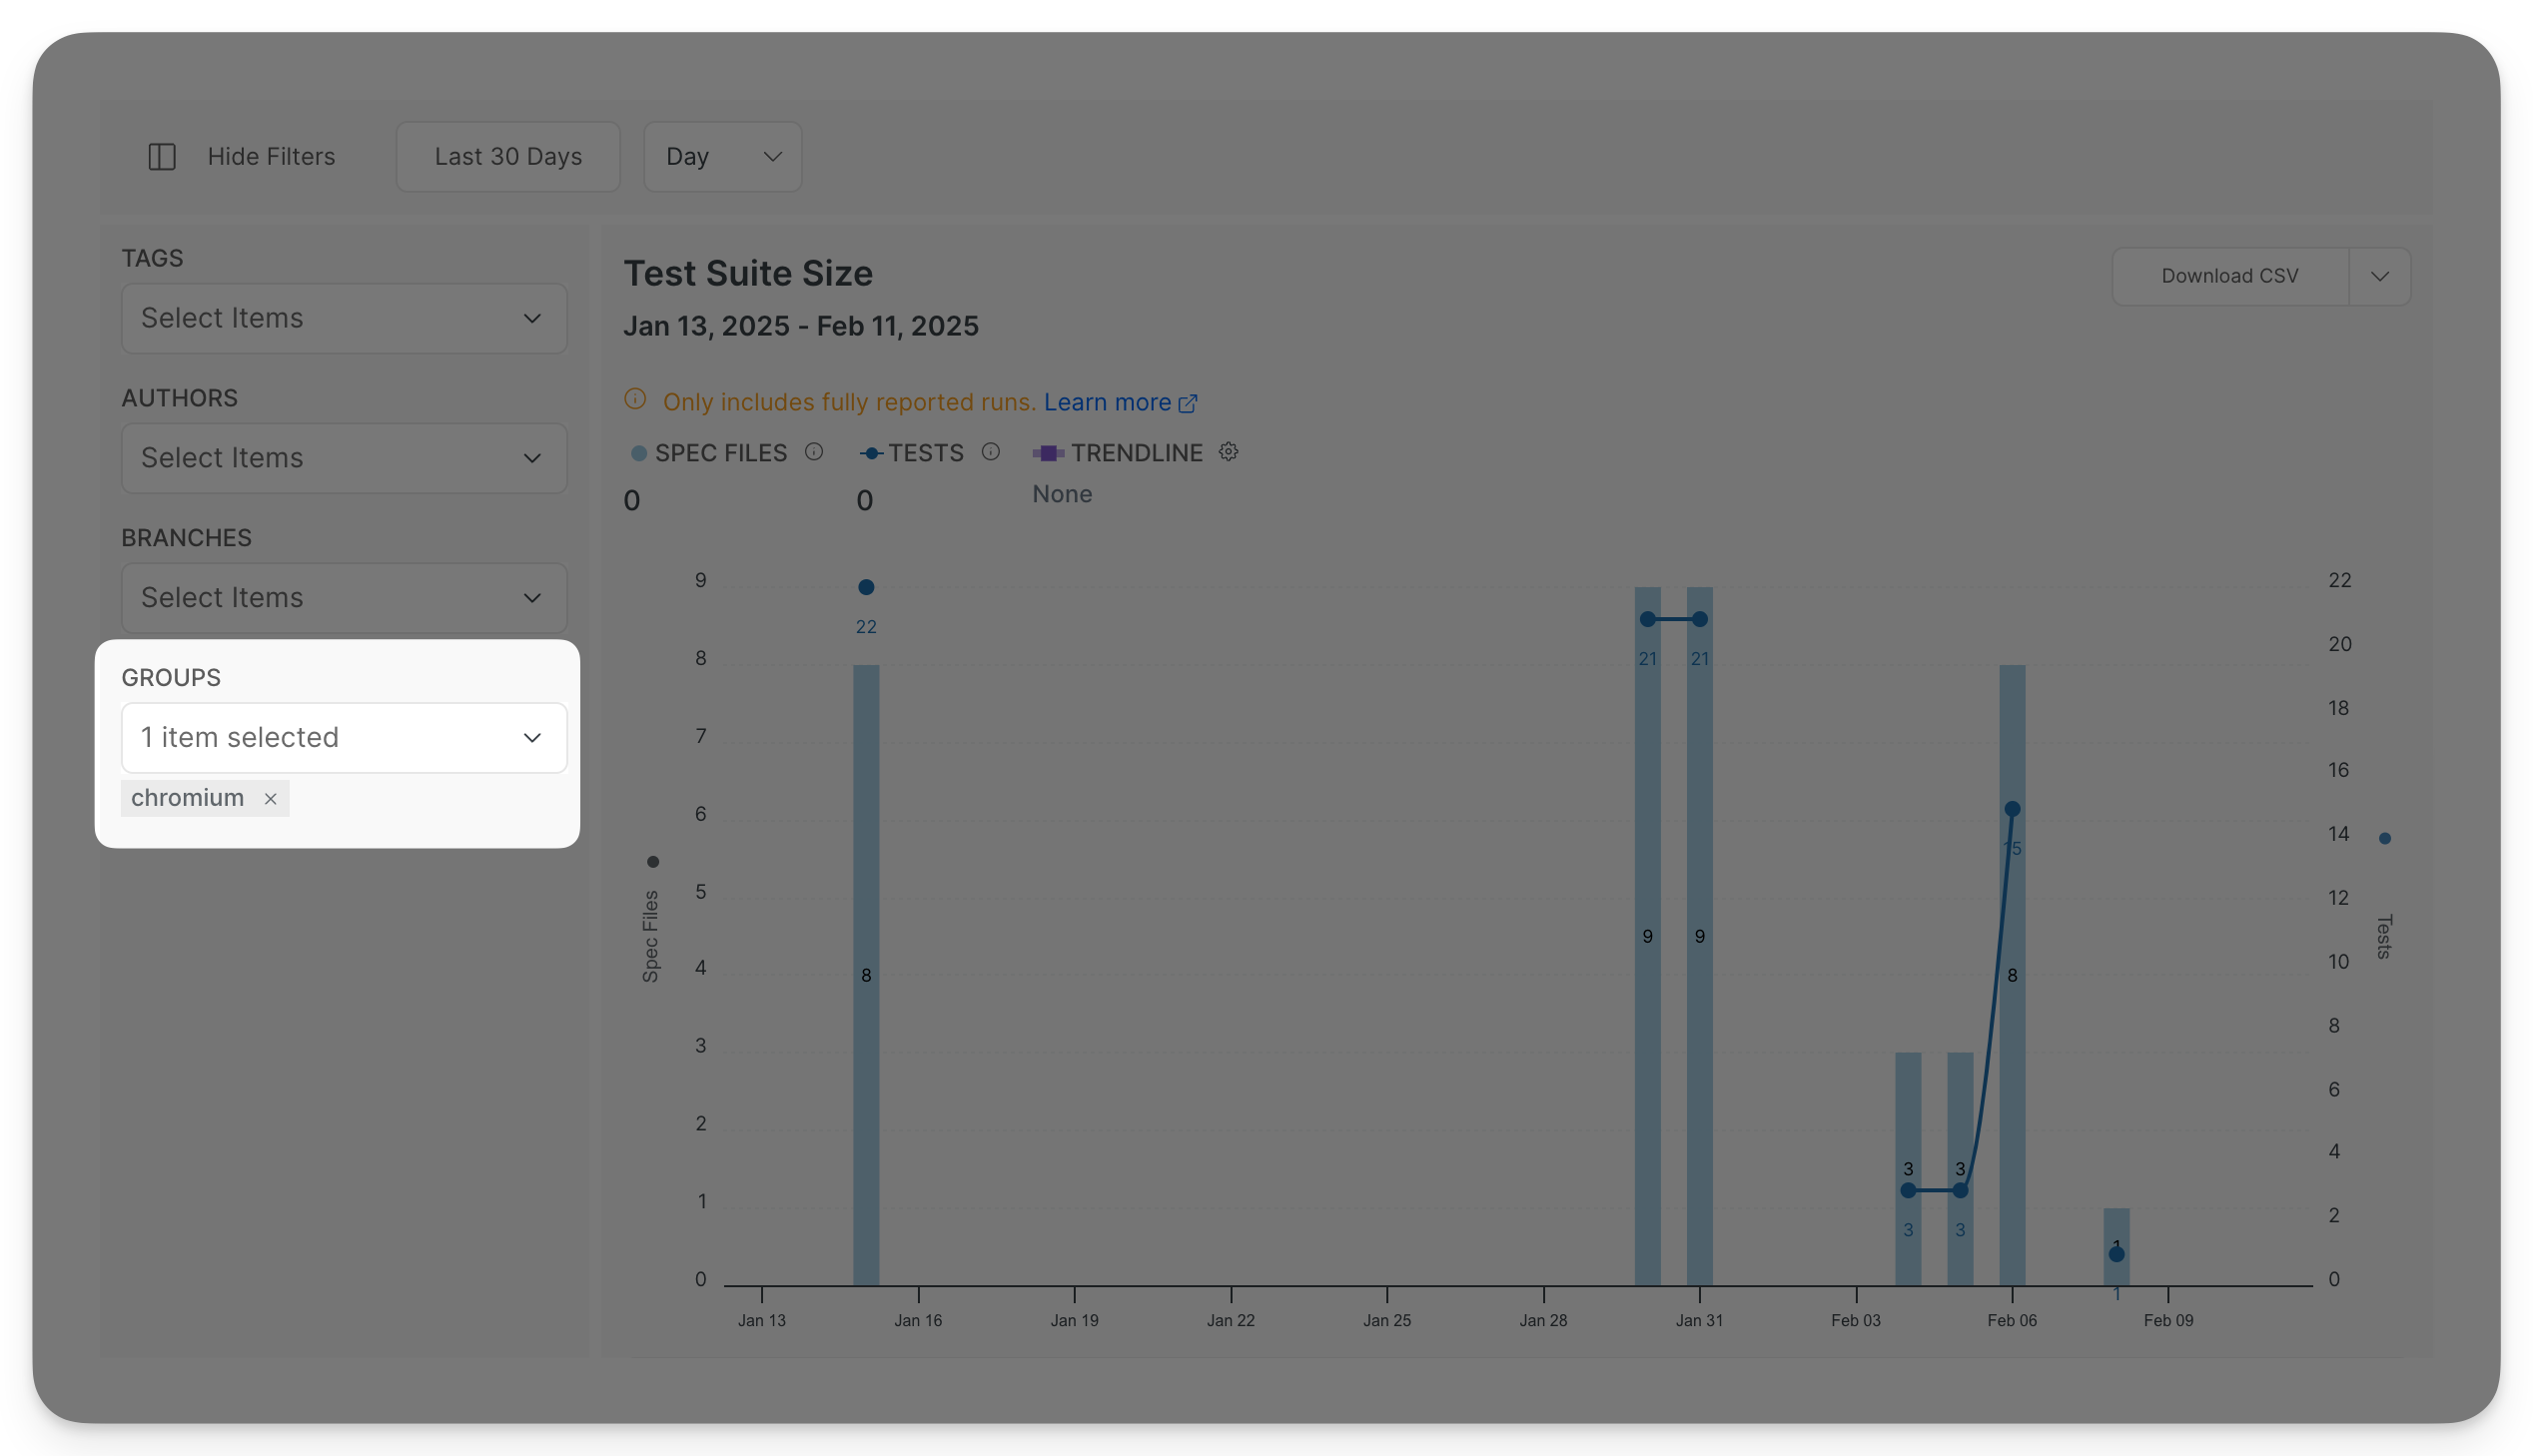
Task: Click the Tests legend info icon
Action: click(x=990, y=452)
